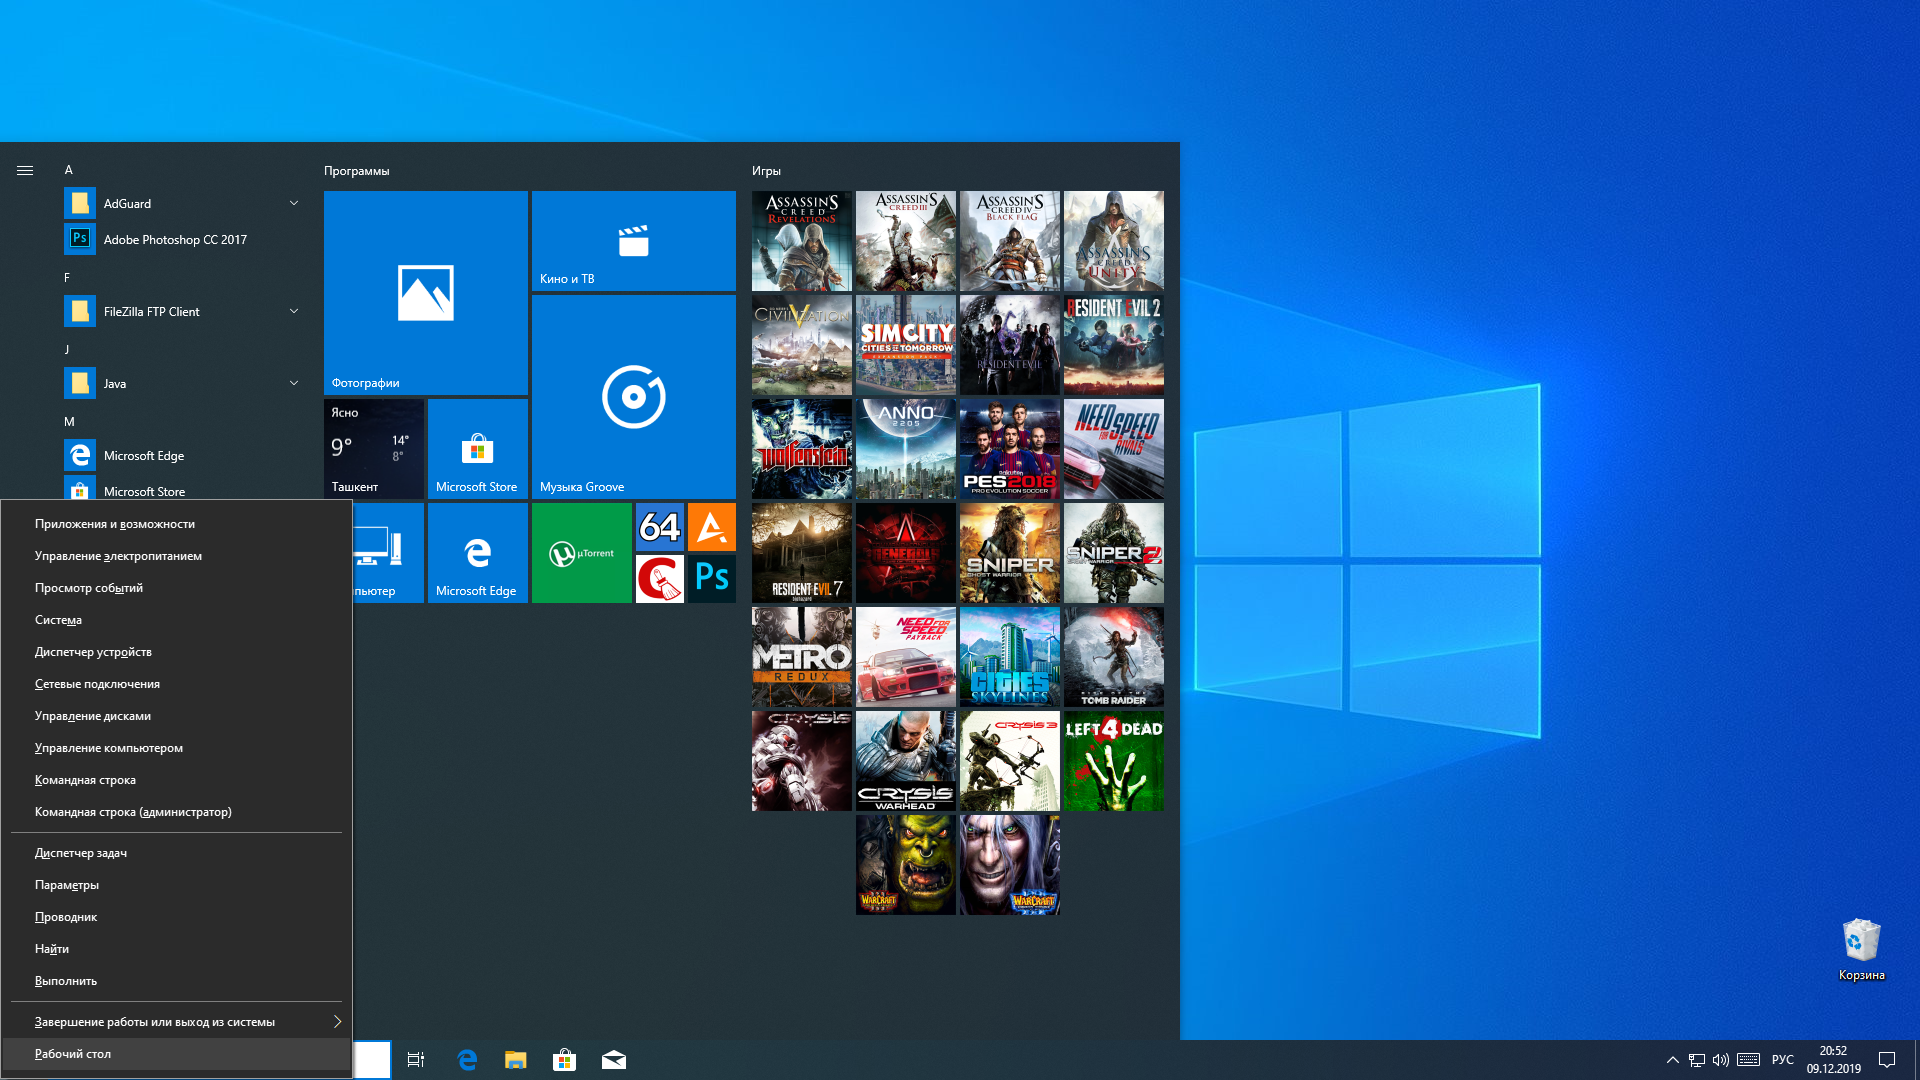Viewport: 1920px width, 1080px height.
Task: Launch the Assassin's Creed Revelations tile
Action: tap(802, 241)
